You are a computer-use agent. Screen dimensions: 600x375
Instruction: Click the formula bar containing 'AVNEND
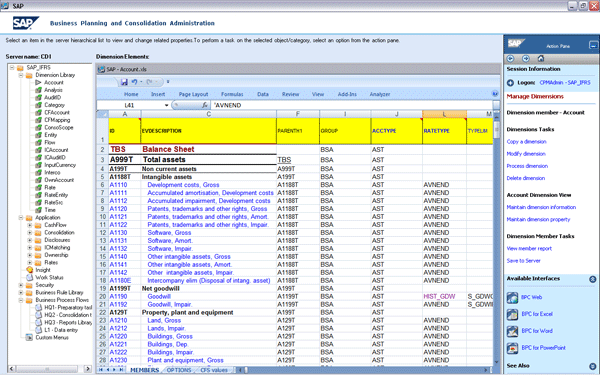coord(352,105)
